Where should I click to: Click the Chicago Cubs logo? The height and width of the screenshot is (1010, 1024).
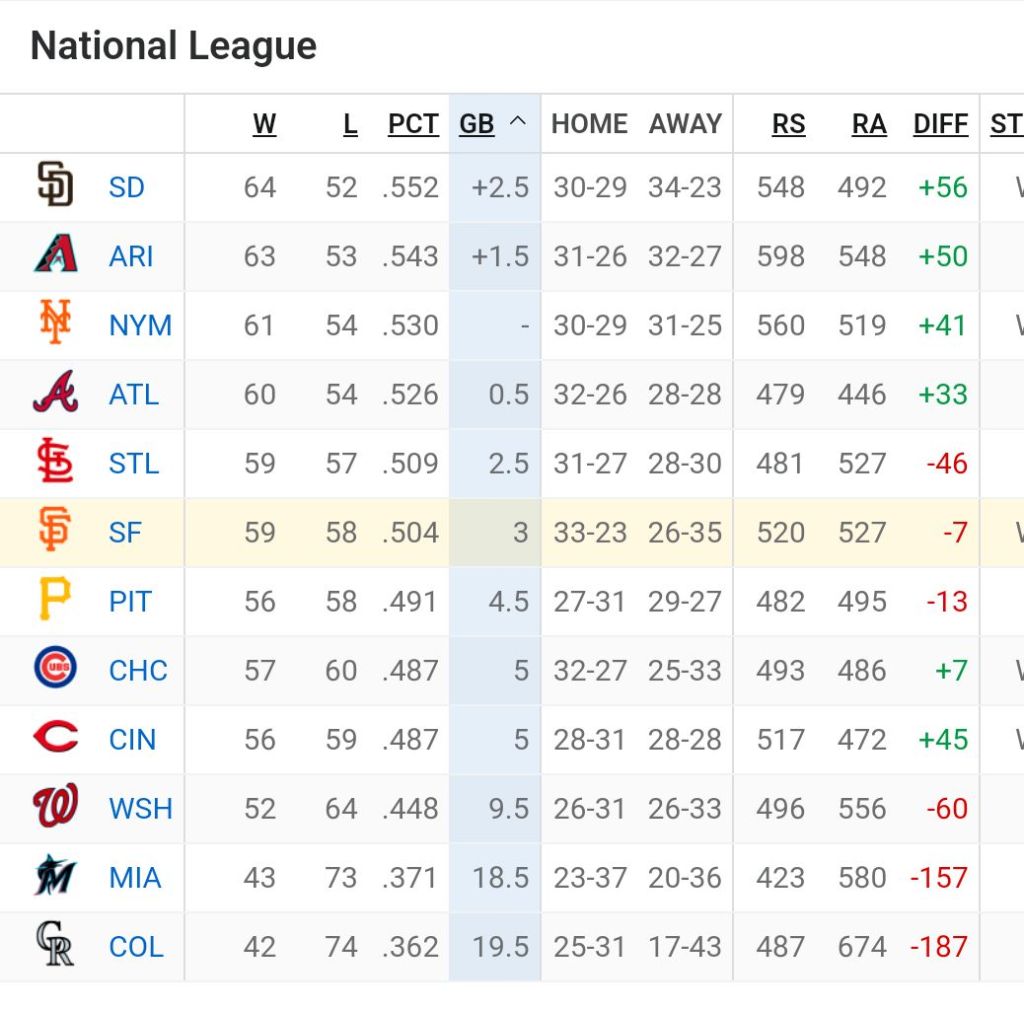[x=55, y=669]
